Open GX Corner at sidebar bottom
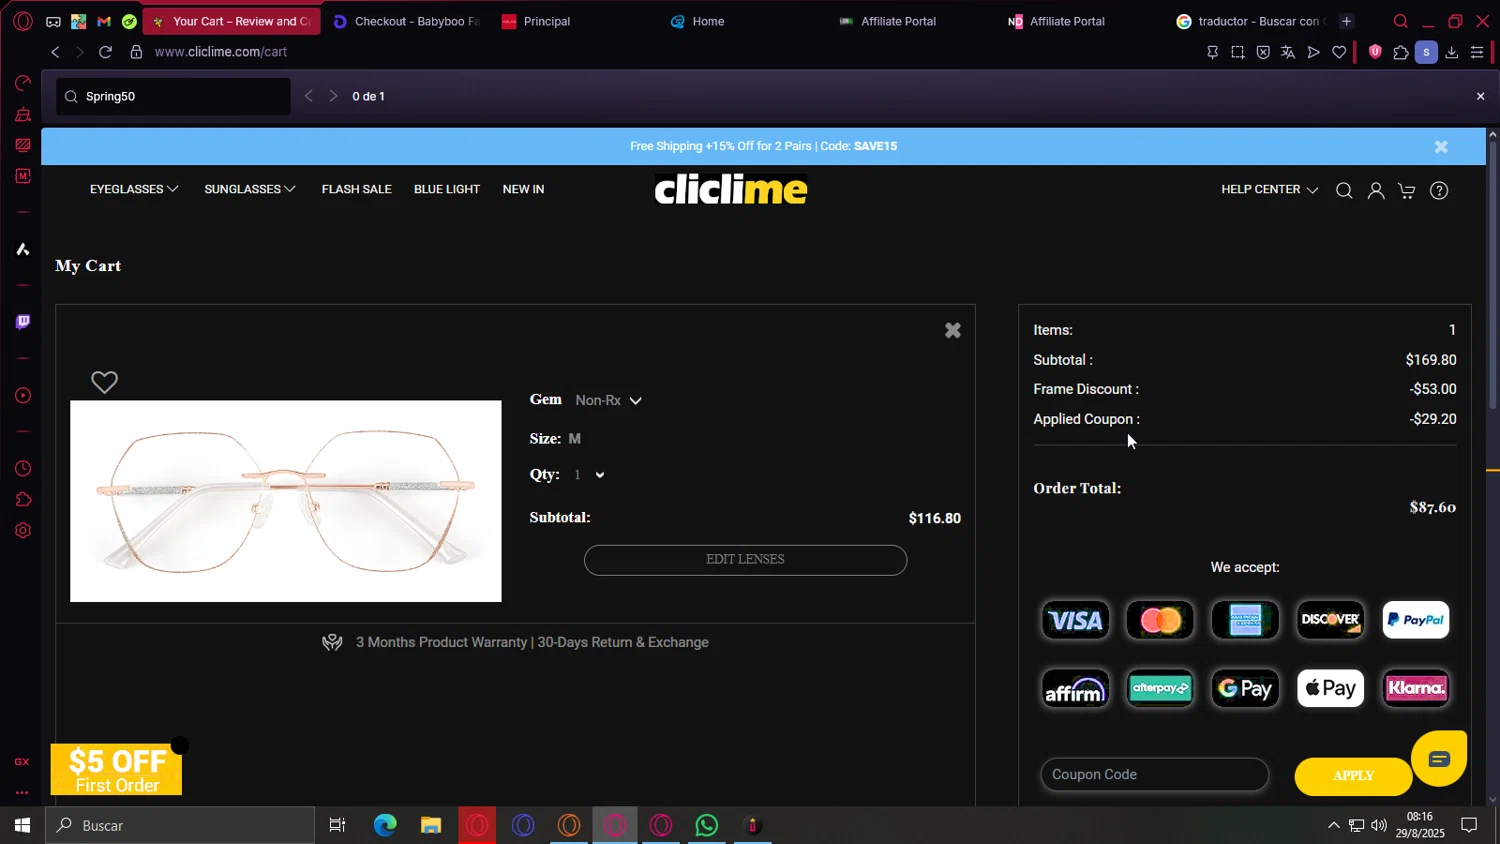The width and height of the screenshot is (1500, 844). pos(22,762)
